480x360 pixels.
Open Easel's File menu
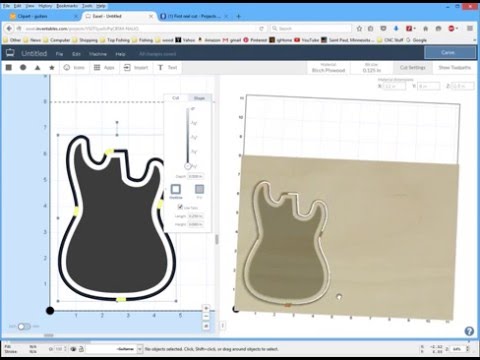click(59, 54)
